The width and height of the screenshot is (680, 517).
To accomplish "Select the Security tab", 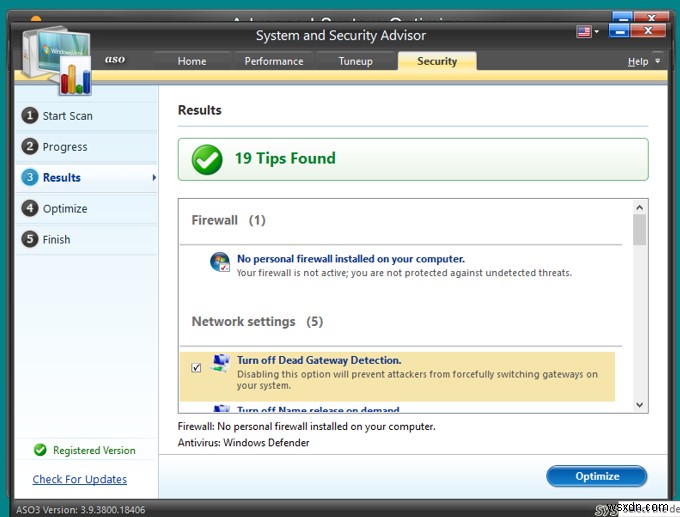I will (437, 61).
